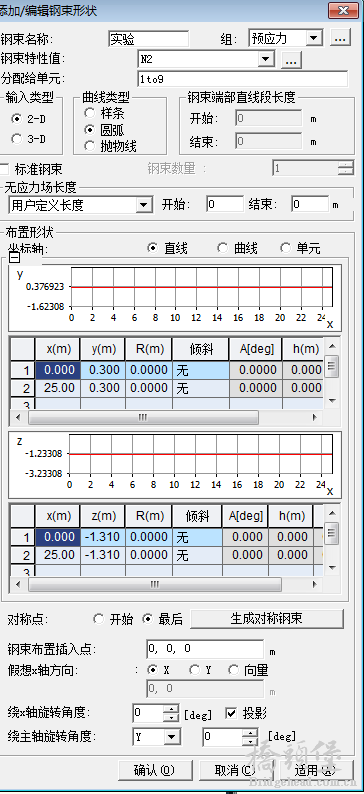Click the 分配给单元 field containing 1to9
The image size is (364, 794).
pyautogui.click(x=242, y=79)
